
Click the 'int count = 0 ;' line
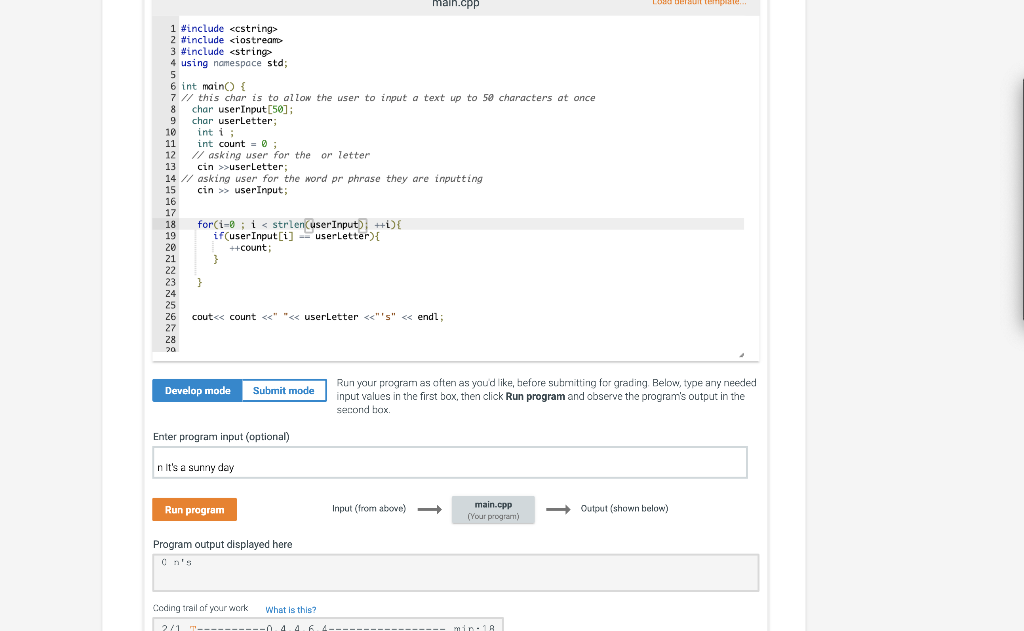(x=237, y=144)
